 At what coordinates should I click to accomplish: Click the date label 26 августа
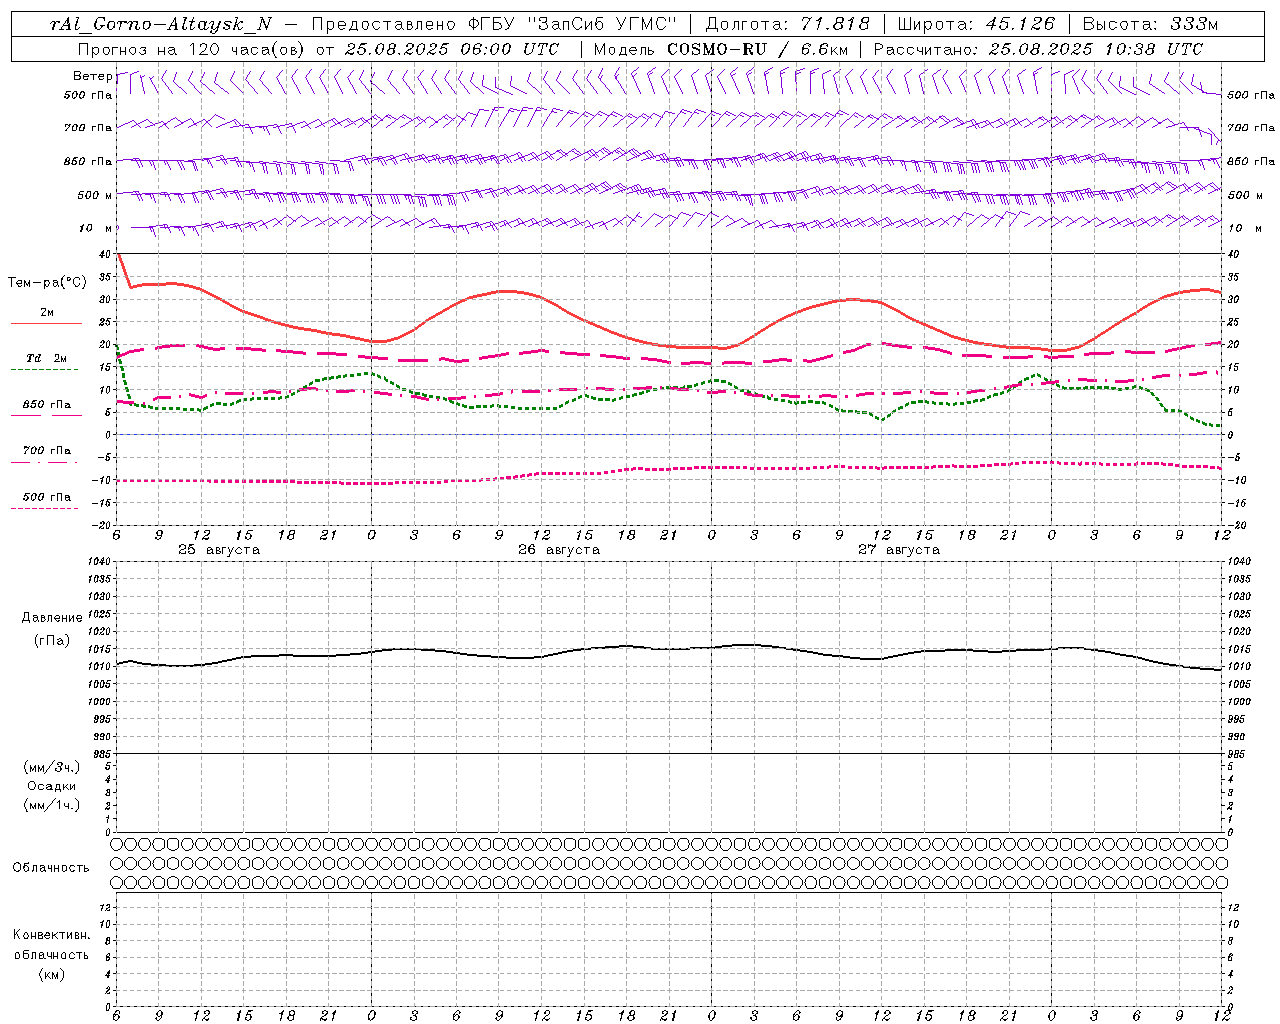[559, 550]
